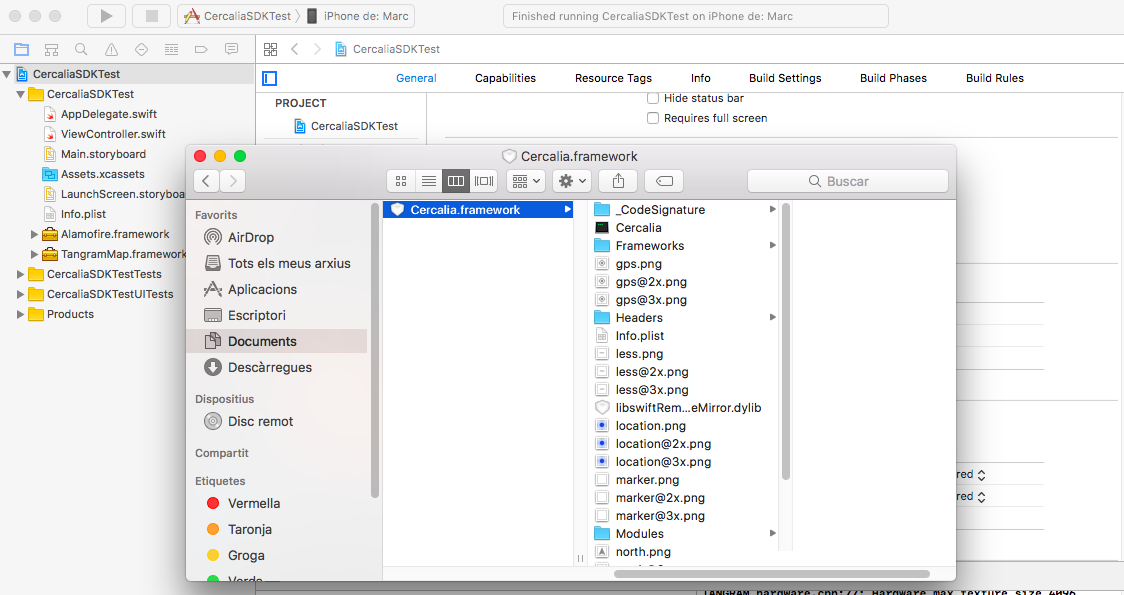This screenshot has width=1124, height=595.
Task: Go back in Xcode editor history
Action: [x=295, y=49]
